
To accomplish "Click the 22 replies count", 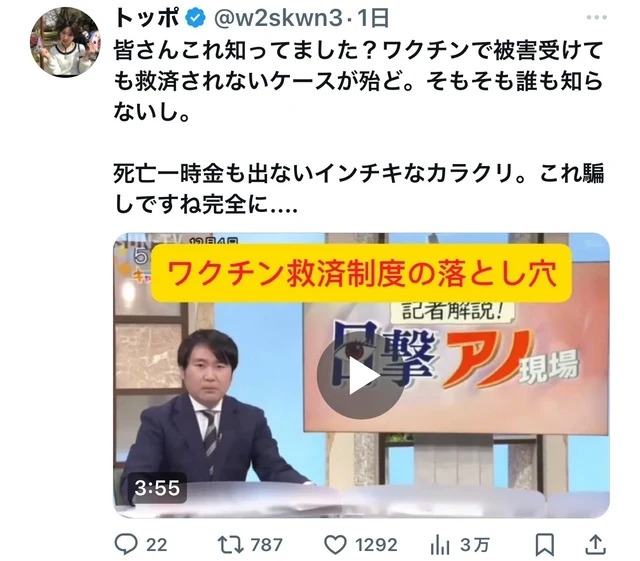I will pos(157,545).
